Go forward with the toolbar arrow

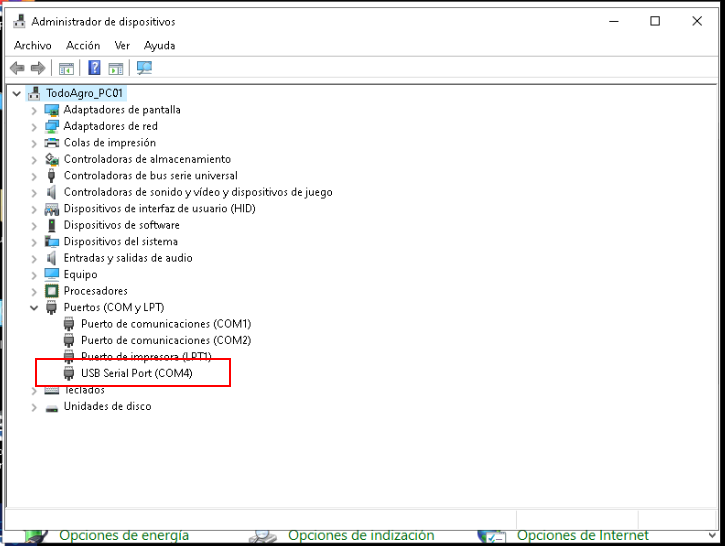tap(38, 68)
